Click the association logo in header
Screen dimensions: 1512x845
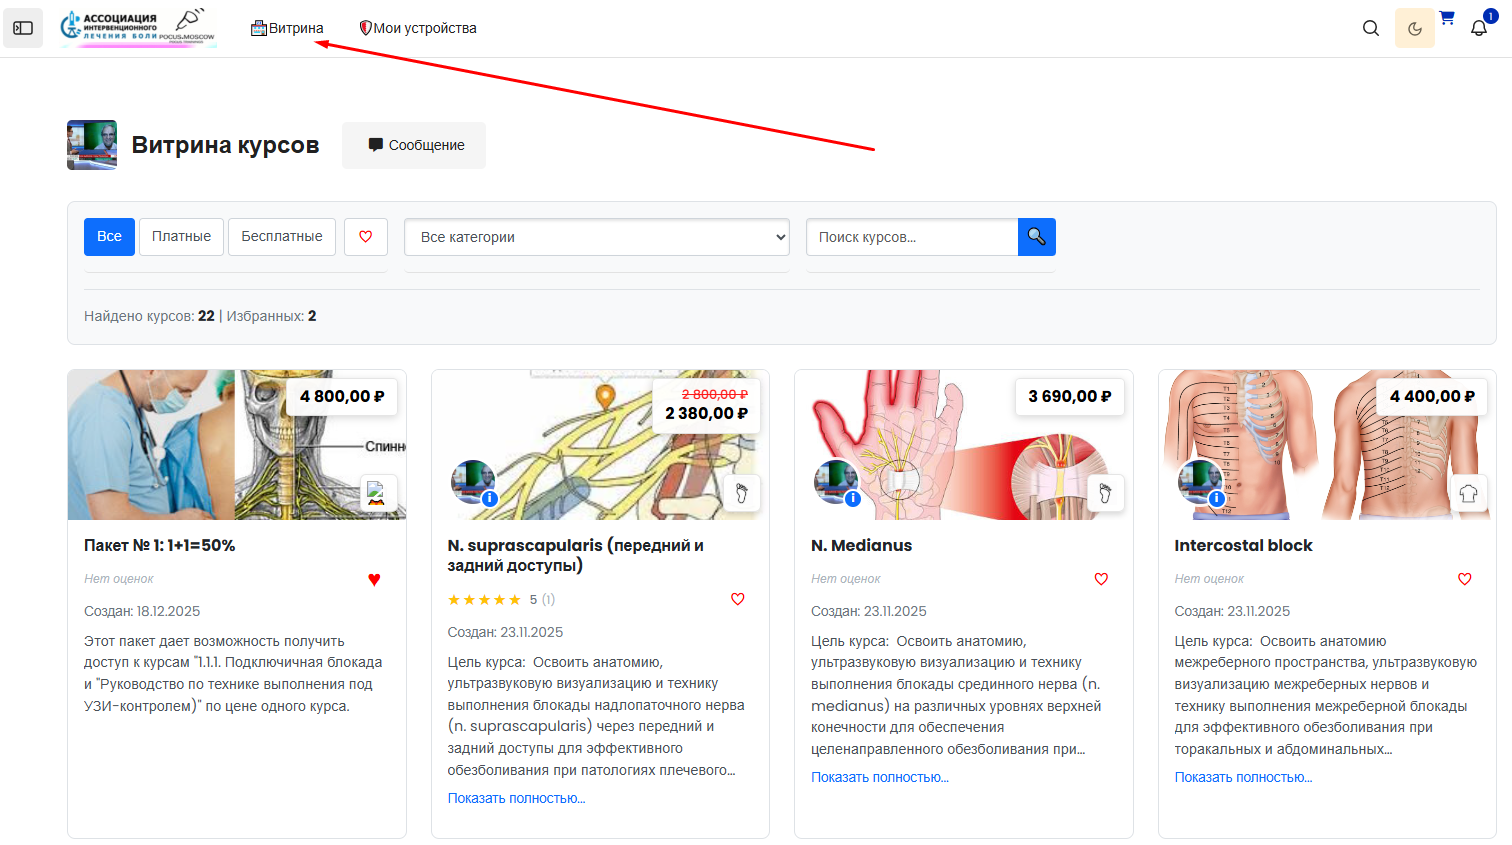138,27
